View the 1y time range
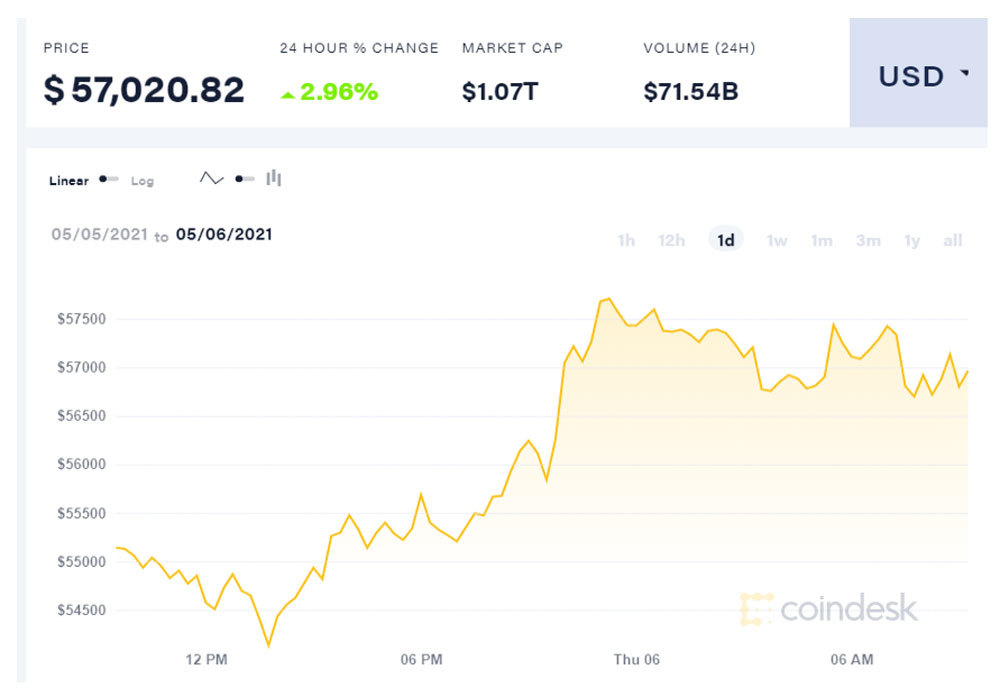Screen dimensions: 1000x697 click(x=912, y=240)
